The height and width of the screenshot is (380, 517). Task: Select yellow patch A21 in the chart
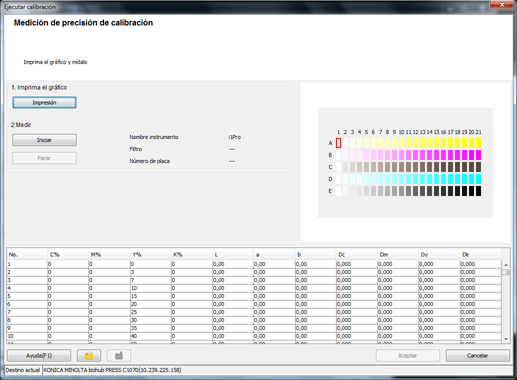478,143
